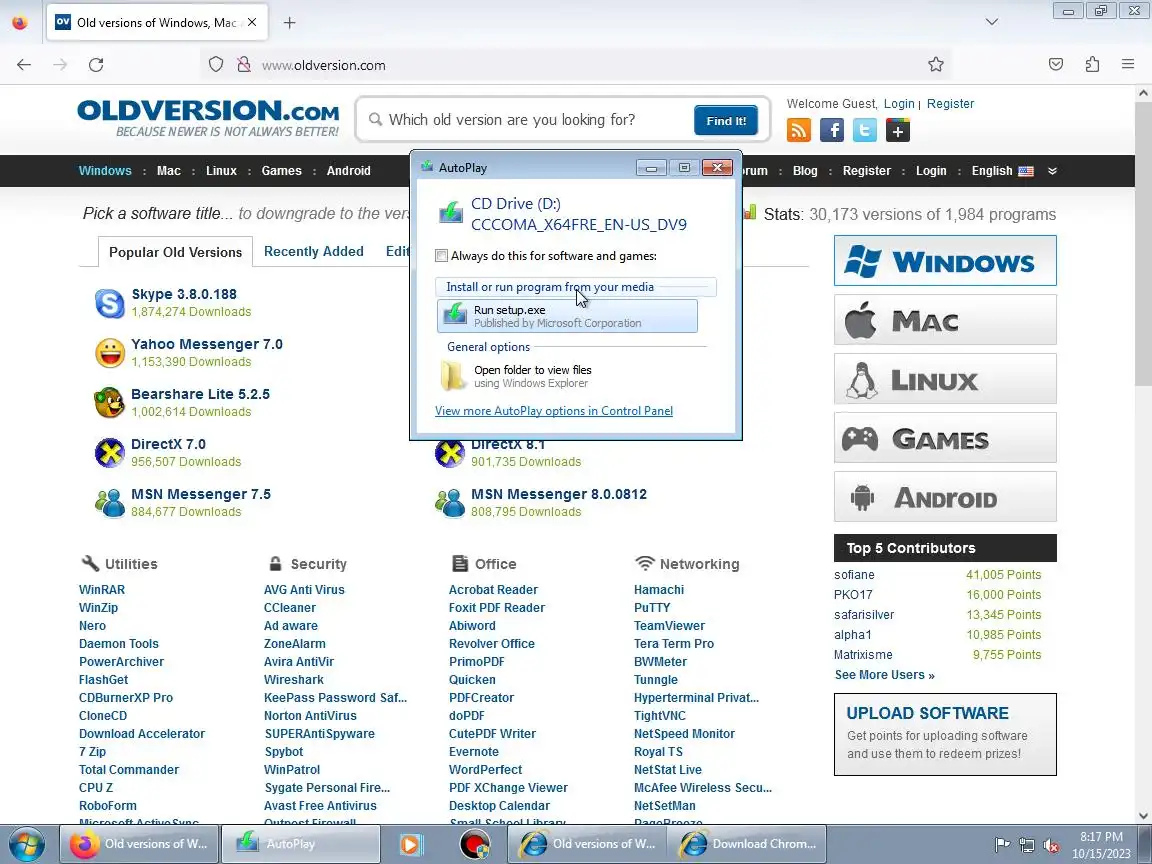Click the large Mac category banner
This screenshot has height=864, width=1152.
(946, 320)
